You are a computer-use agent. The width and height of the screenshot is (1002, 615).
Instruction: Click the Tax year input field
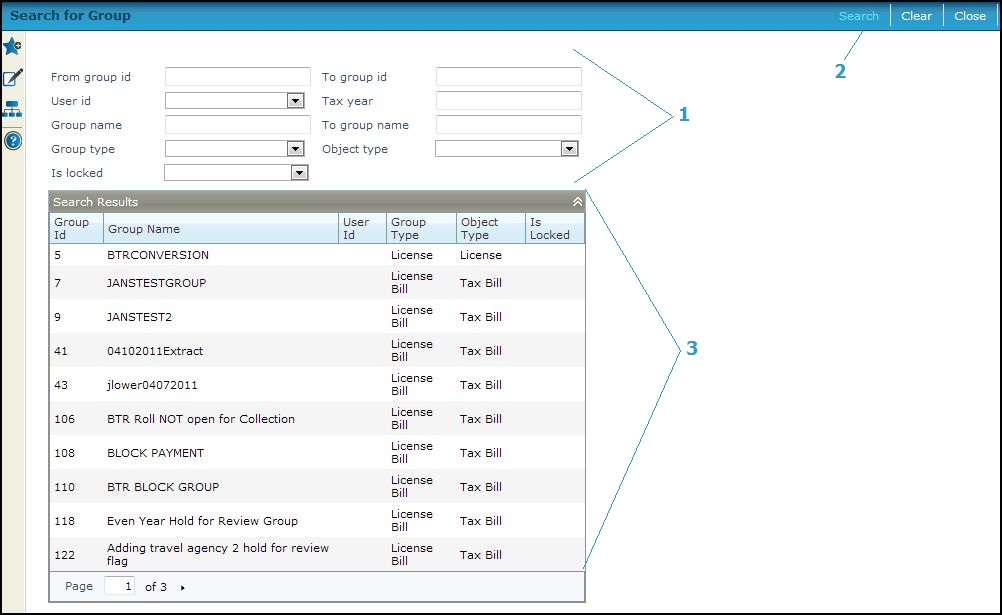click(508, 101)
